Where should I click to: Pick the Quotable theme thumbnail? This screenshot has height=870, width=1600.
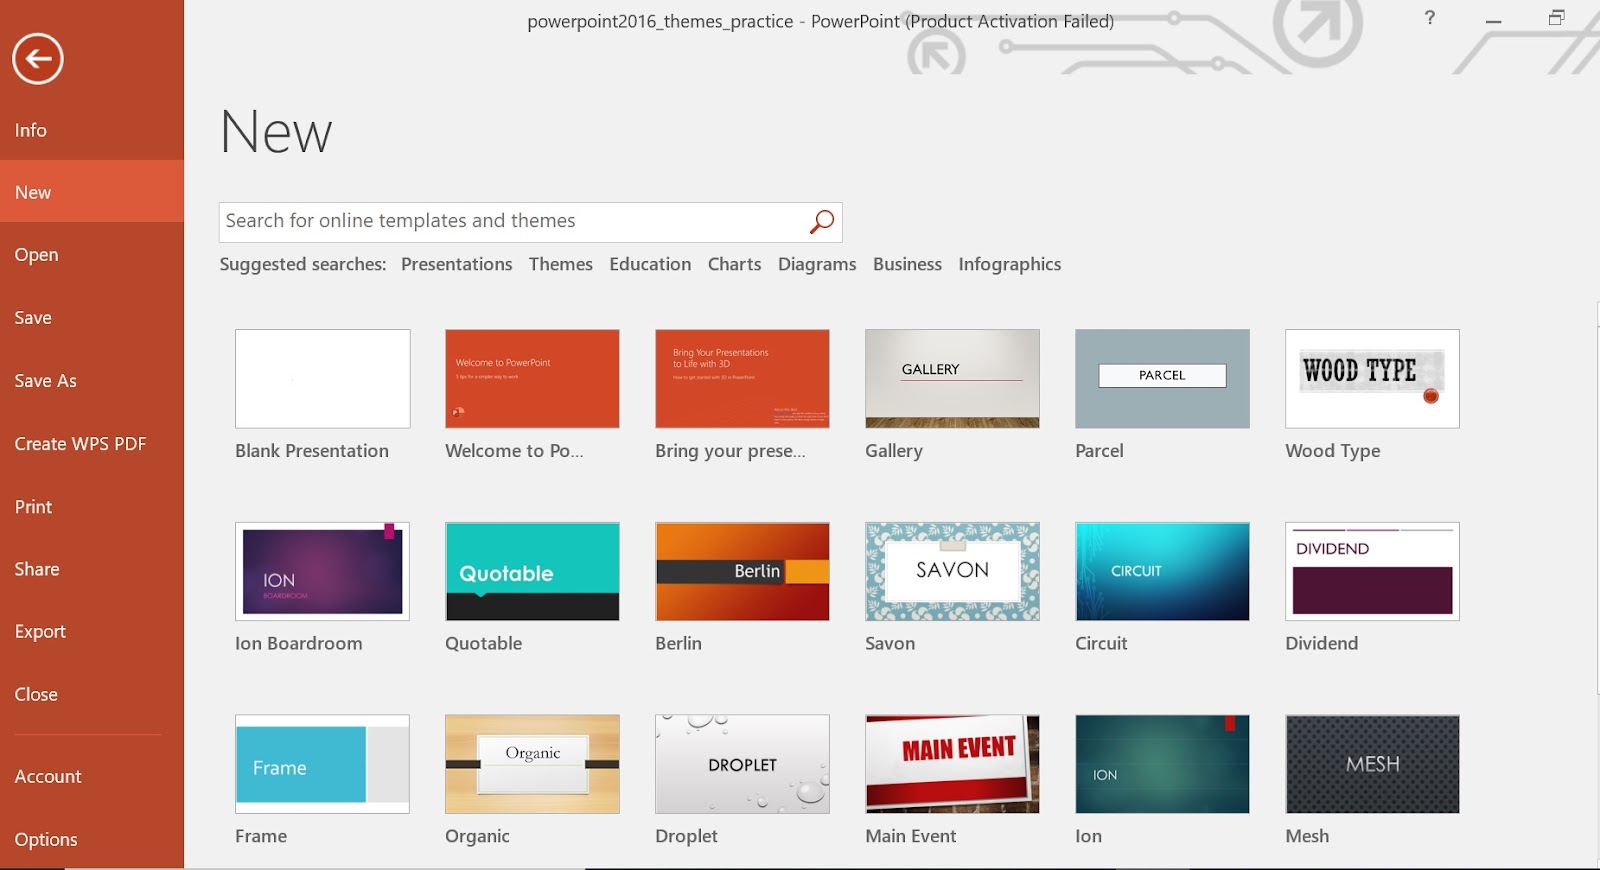coord(533,572)
